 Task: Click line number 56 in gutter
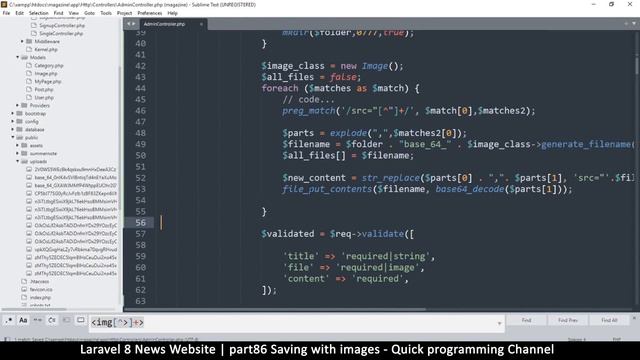tap(140, 222)
